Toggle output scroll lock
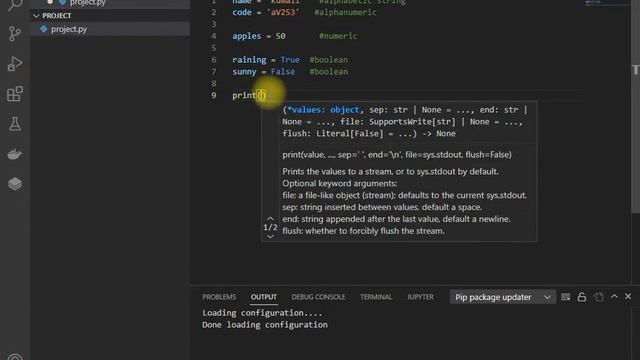 coord(582,297)
